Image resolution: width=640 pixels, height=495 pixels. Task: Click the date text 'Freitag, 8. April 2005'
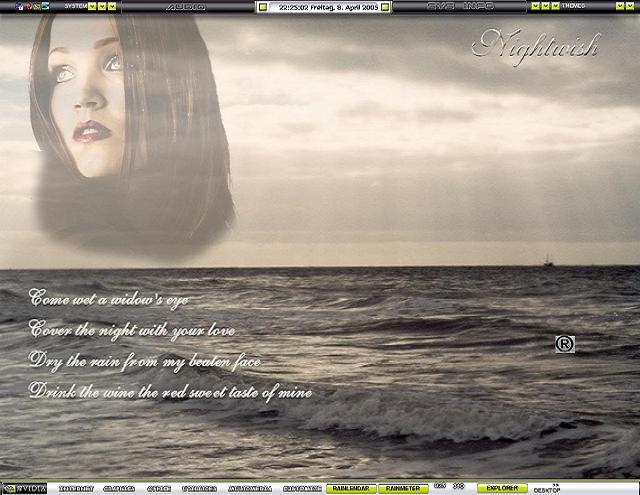click(x=344, y=7)
